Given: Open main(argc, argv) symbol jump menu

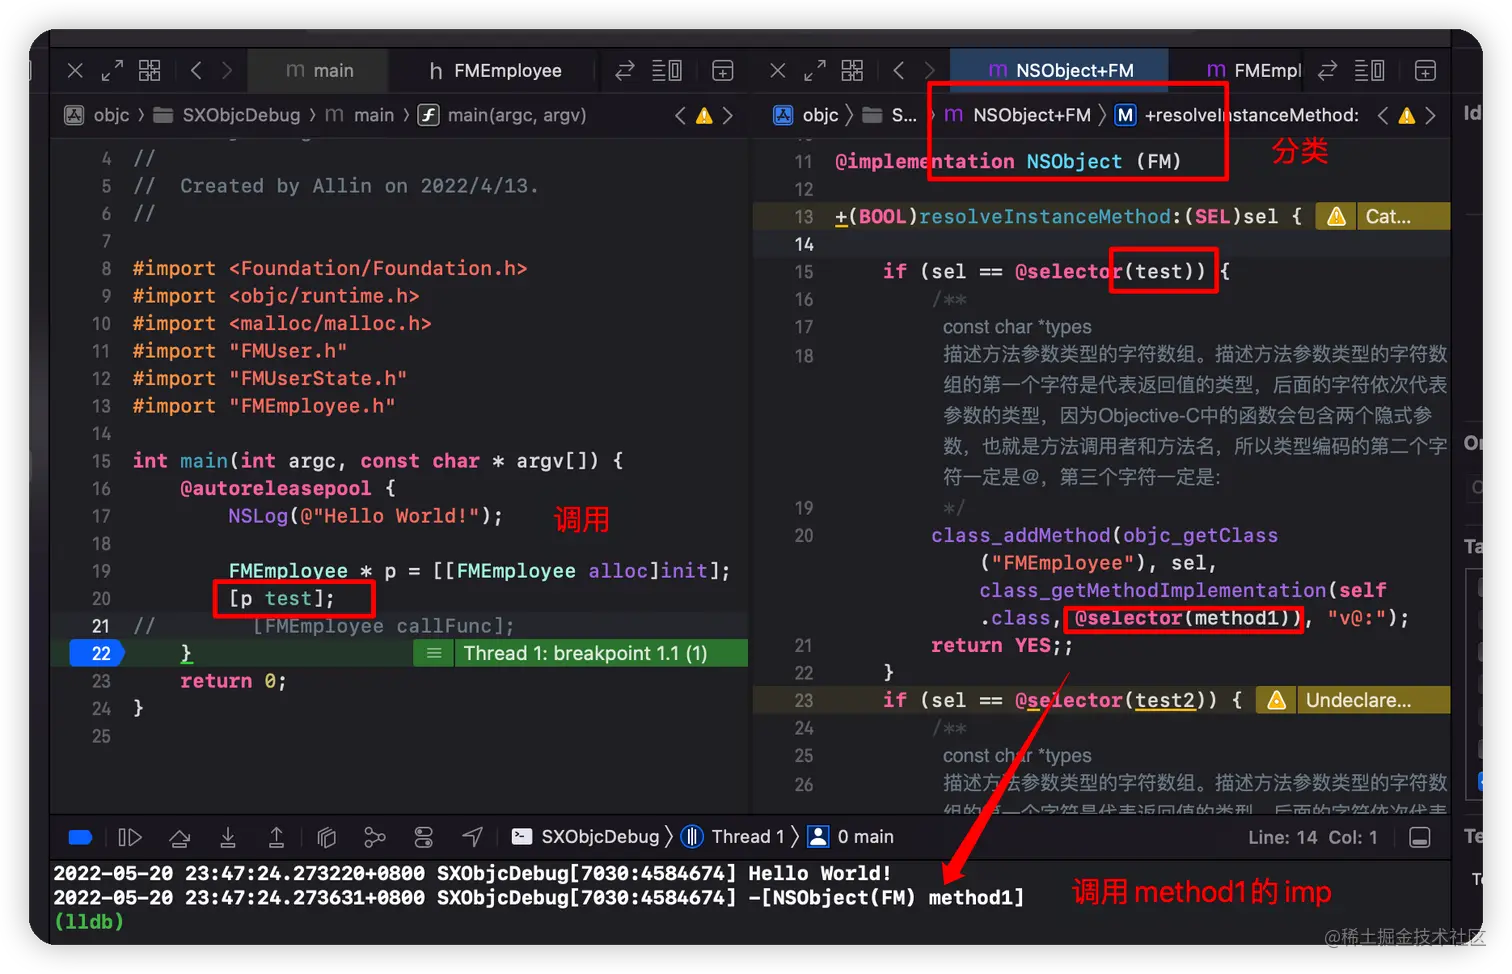Looking at the screenshot, I should point(502,115).
